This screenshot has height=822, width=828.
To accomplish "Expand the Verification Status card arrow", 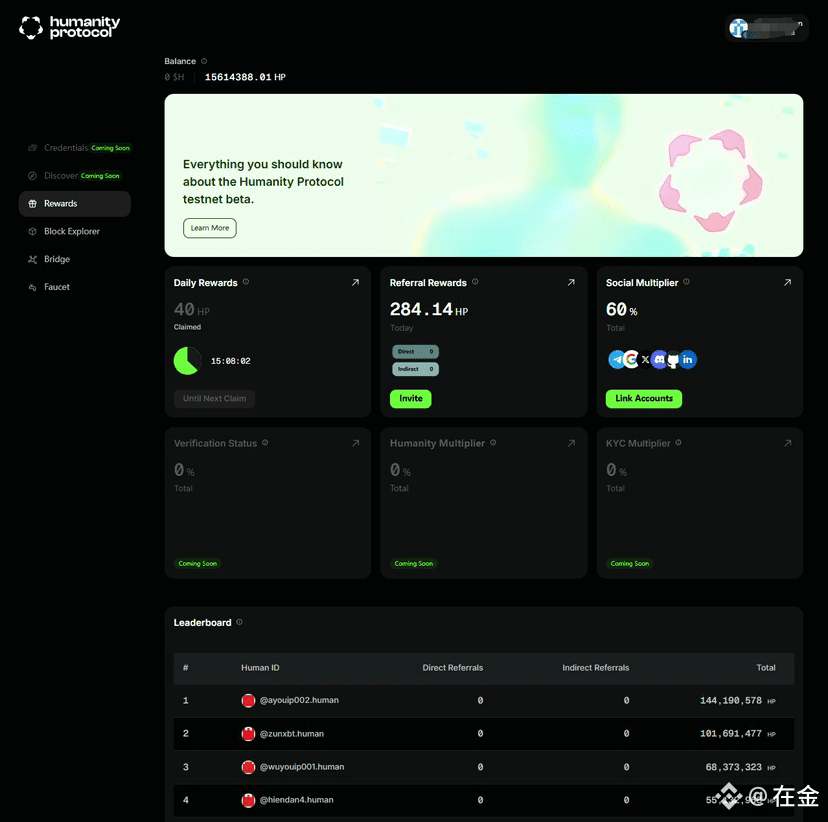I will 355,443.
